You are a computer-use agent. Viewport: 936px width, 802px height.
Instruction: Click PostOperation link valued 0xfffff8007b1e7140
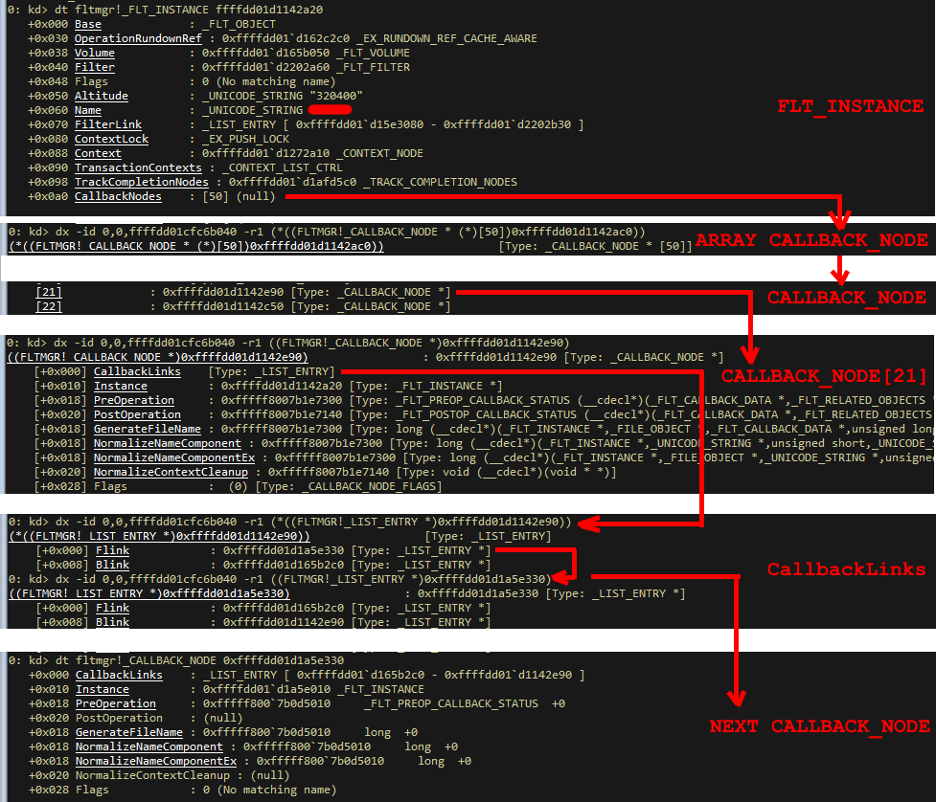click(x=137, y=415)
